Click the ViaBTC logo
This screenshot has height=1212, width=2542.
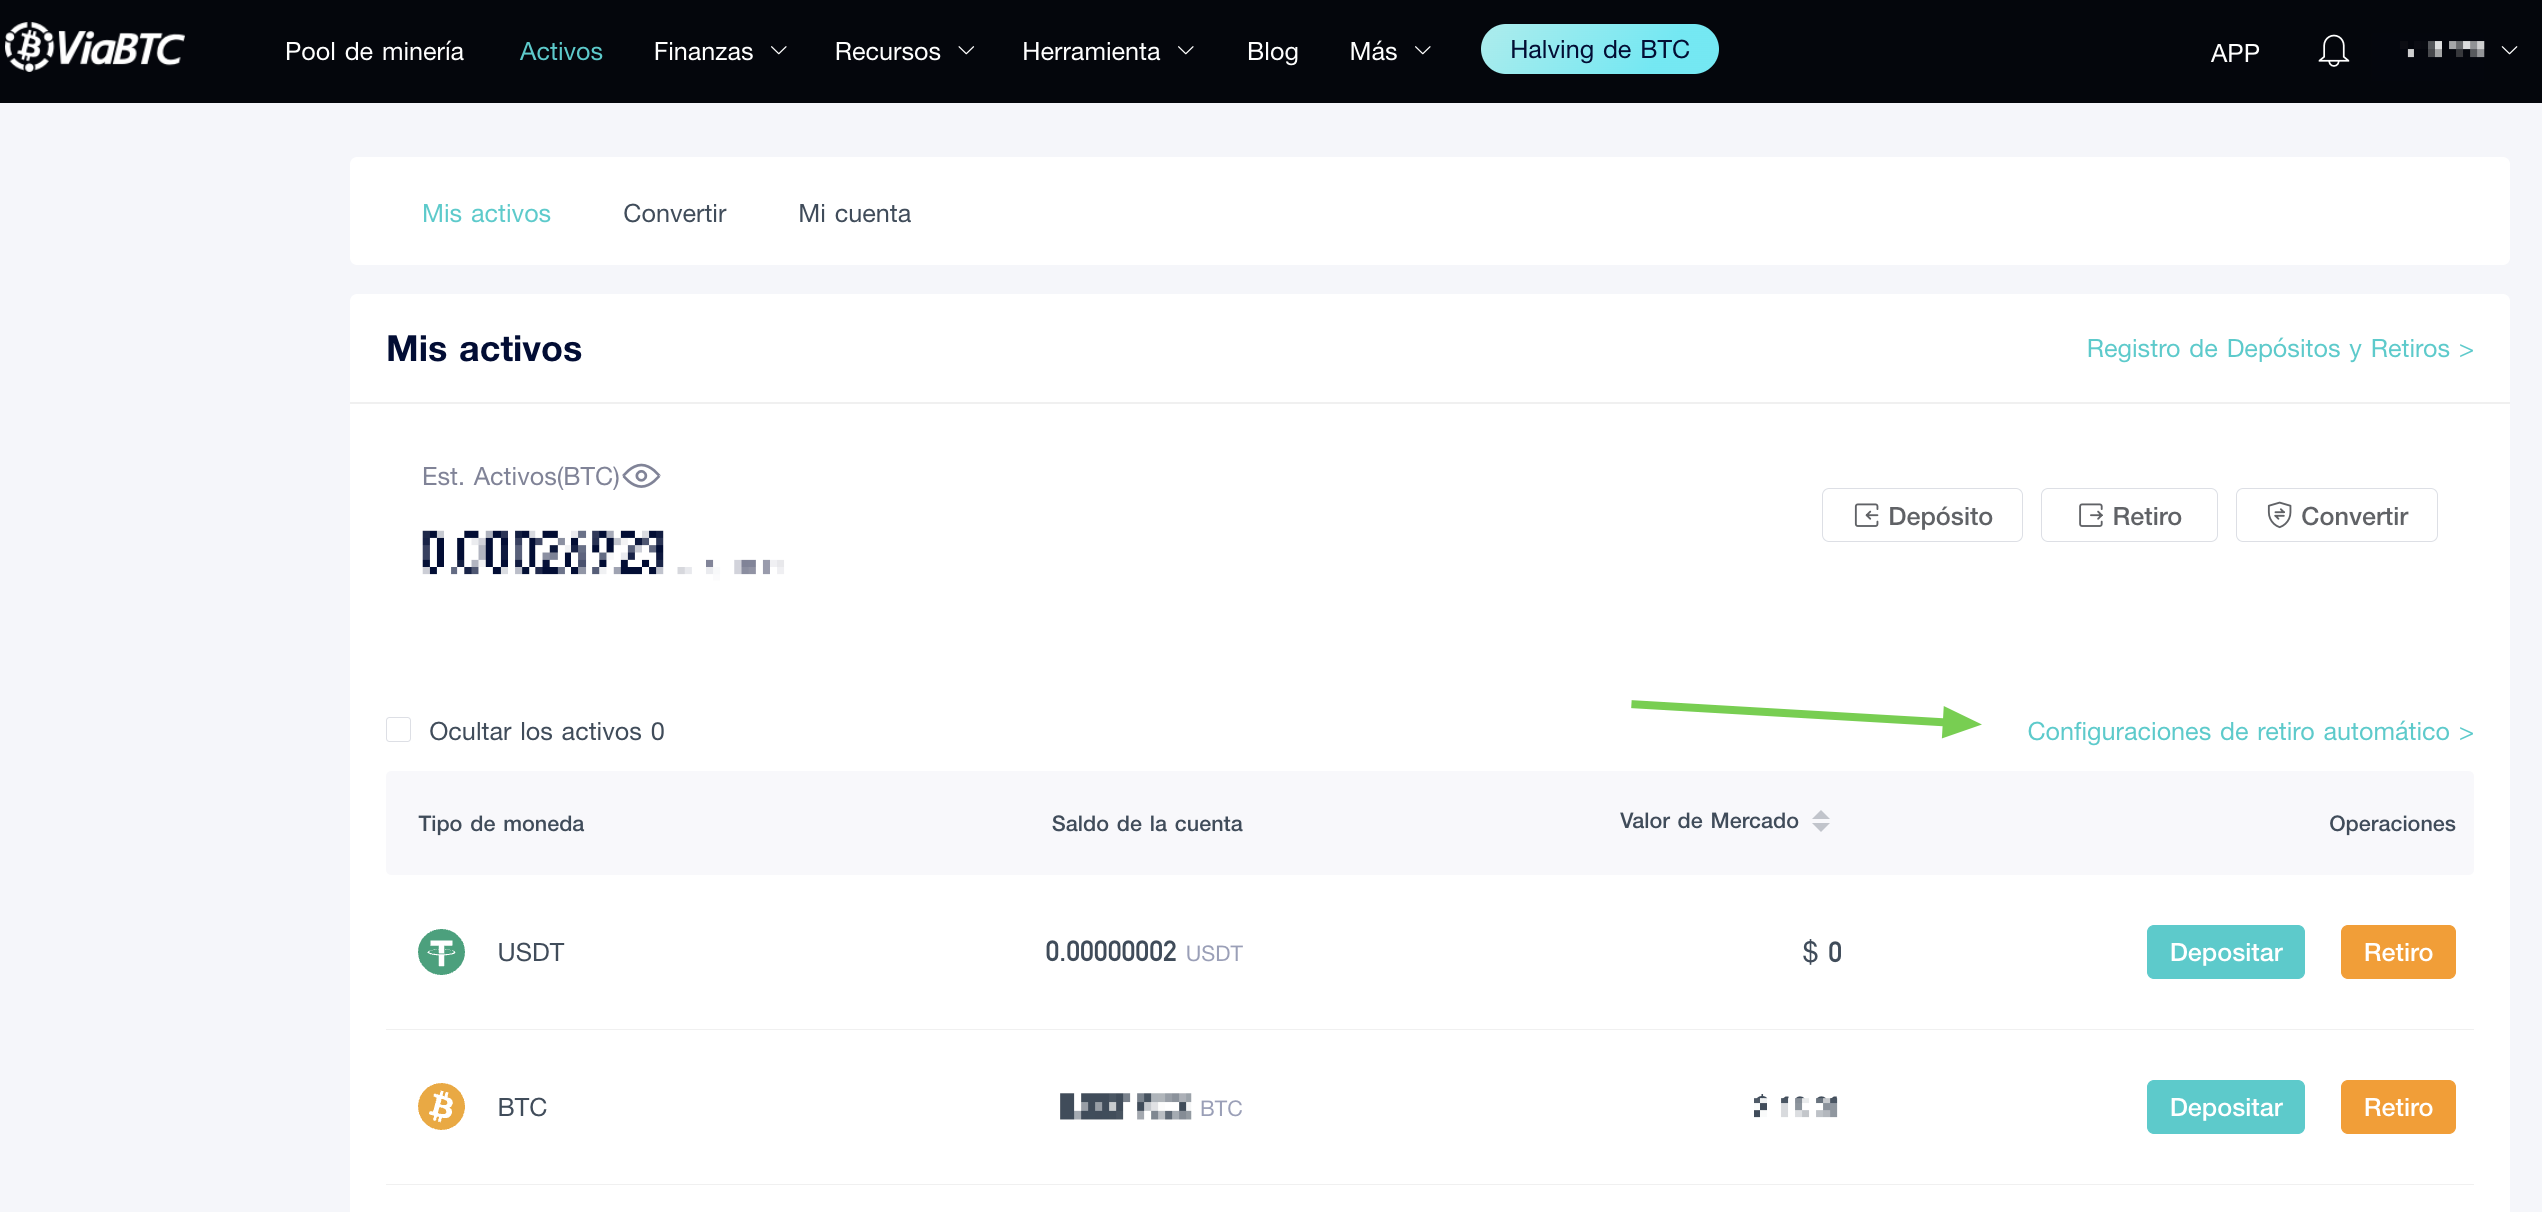pos(95,48)
